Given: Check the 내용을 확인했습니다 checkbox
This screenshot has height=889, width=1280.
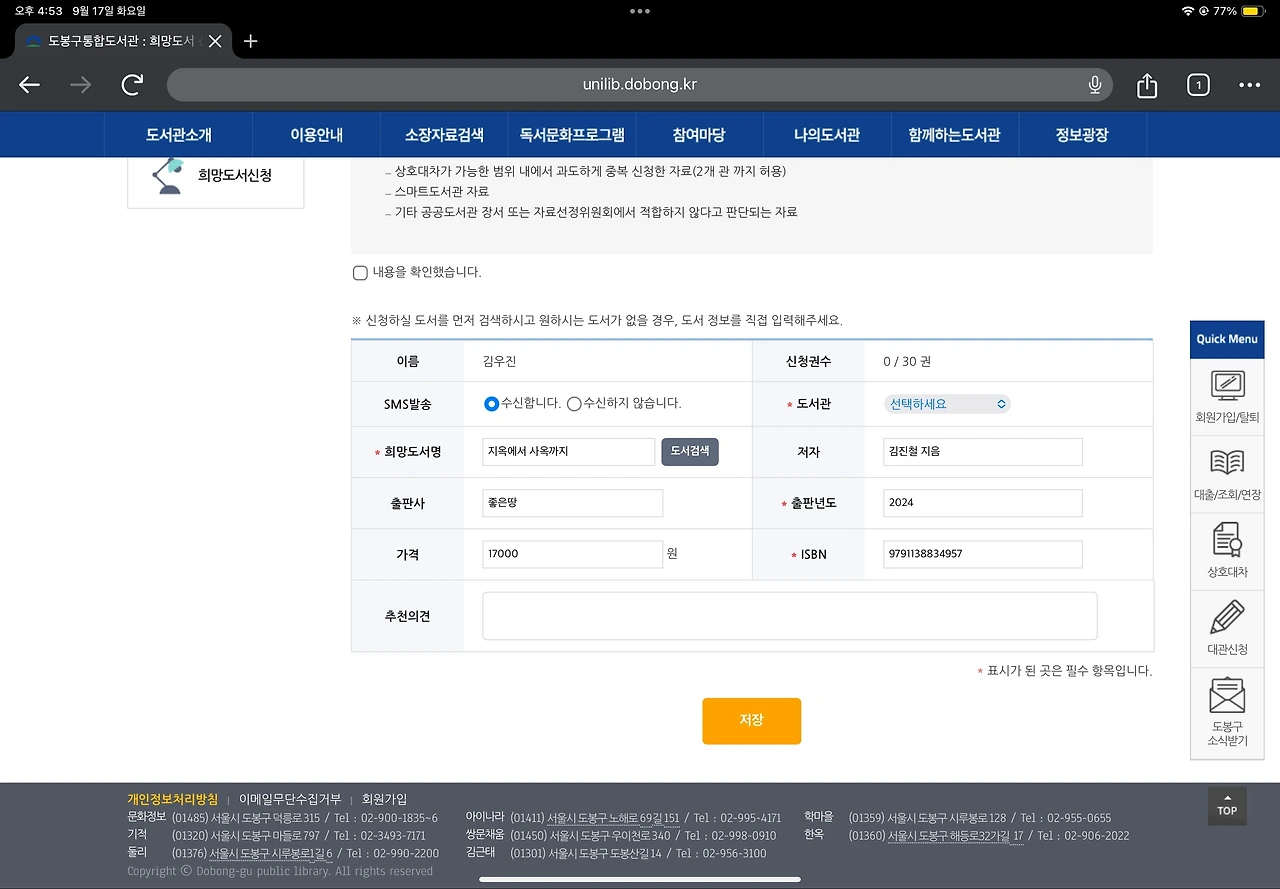Looking at the screenshot, I should click(x=359, y=272).
